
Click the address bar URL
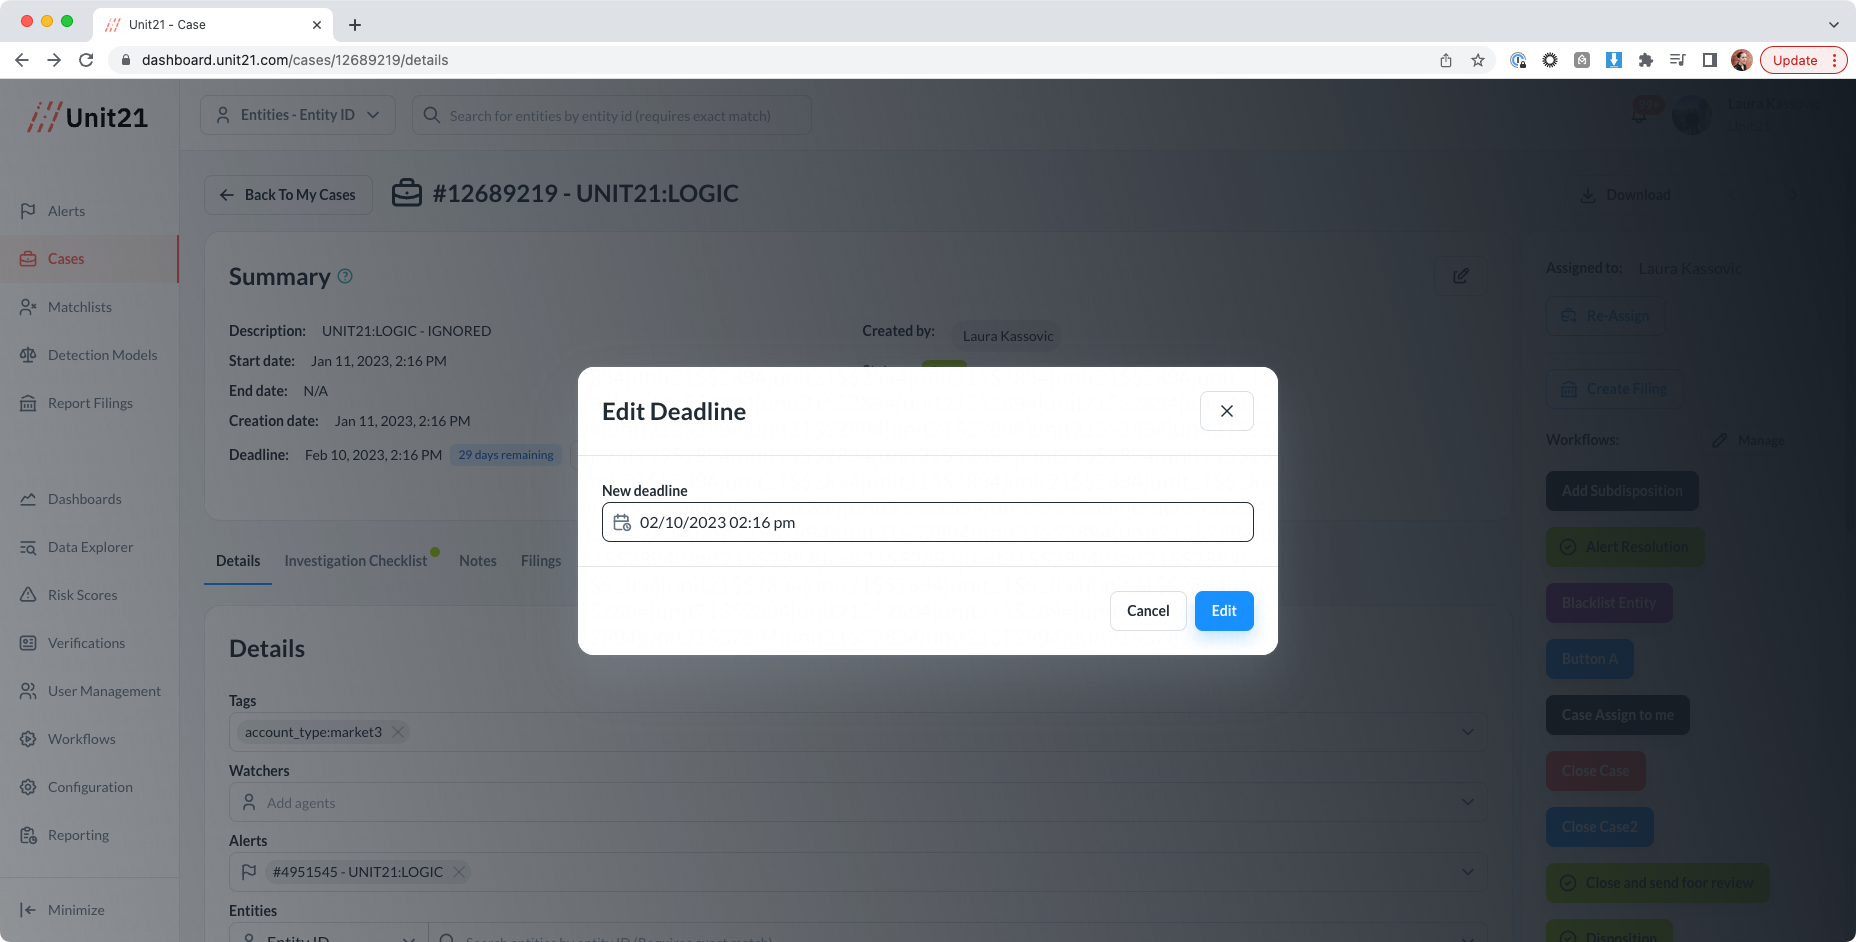[295, 60]
